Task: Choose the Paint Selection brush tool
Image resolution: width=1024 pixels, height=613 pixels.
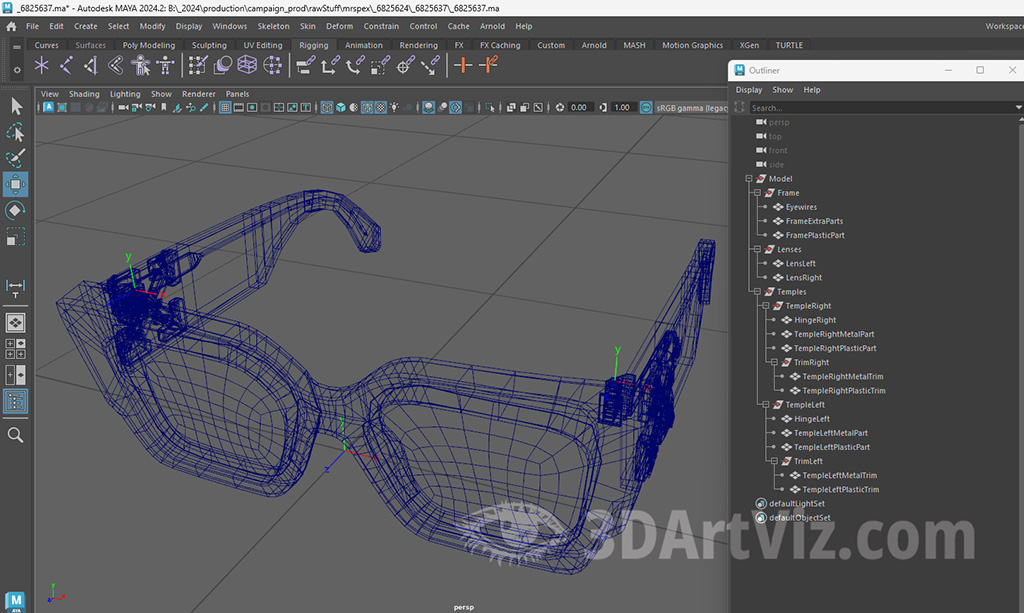Action: point(16,158)
